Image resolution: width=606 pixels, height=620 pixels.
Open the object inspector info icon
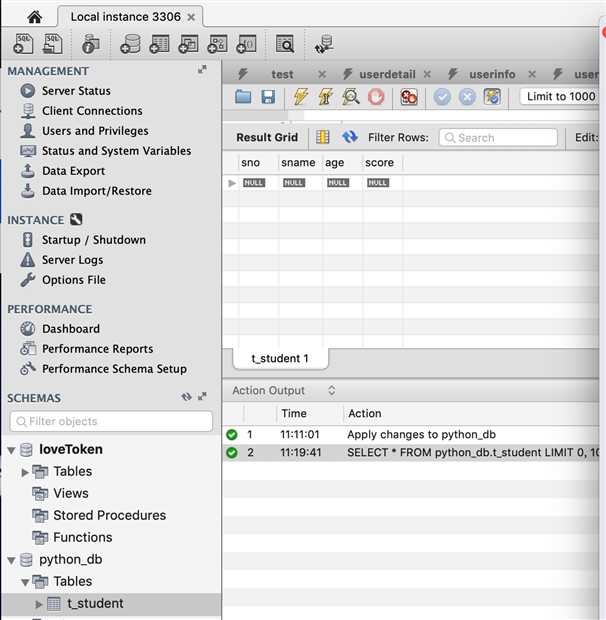(x=91, y=43)
